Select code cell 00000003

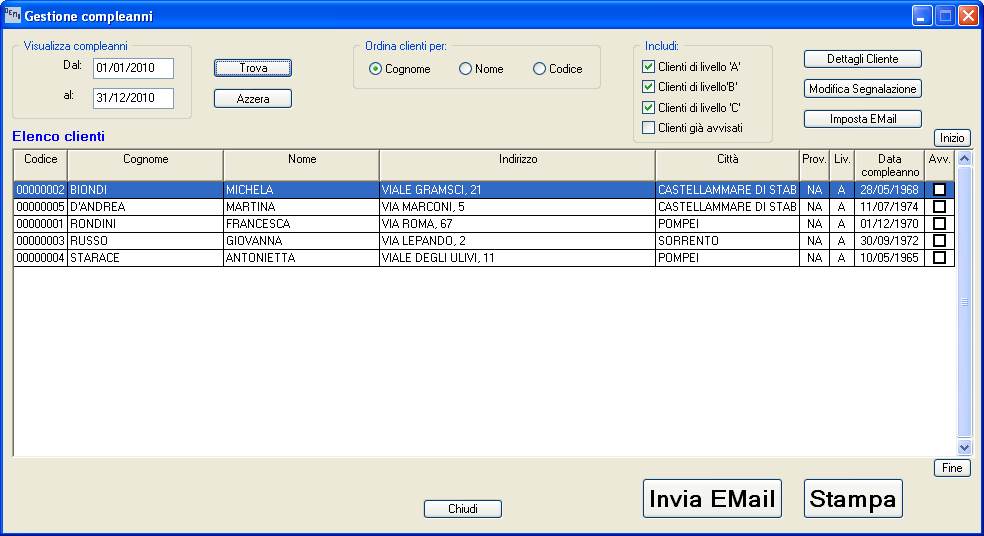click(41, 240)
